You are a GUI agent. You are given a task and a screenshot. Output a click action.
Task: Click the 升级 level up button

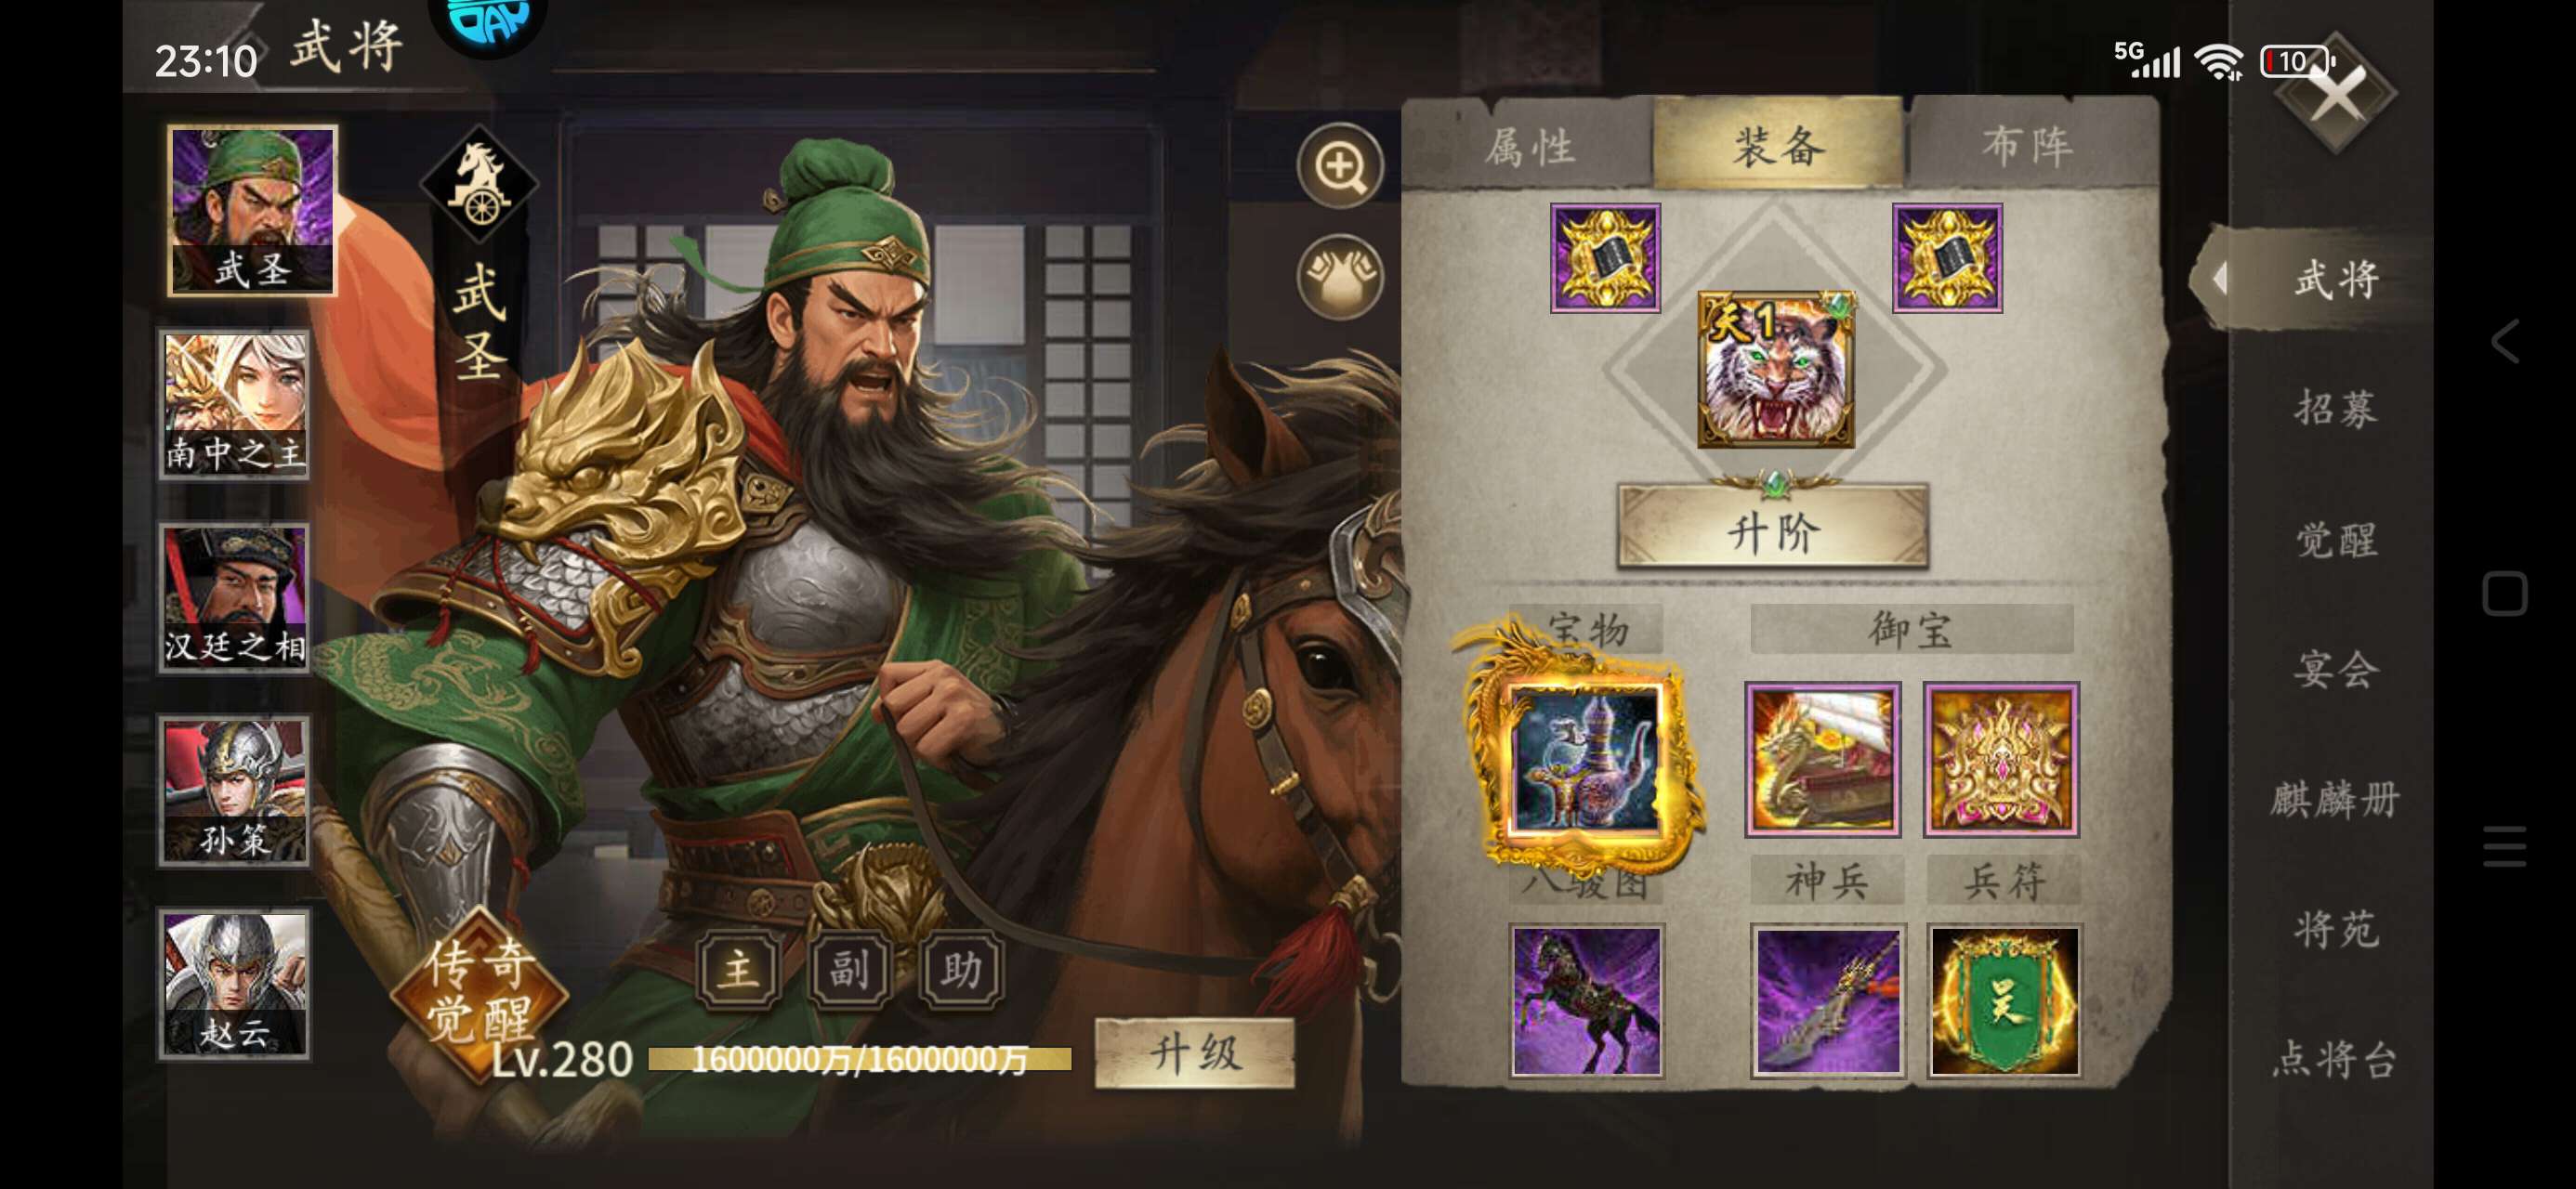(1194, 1053)
